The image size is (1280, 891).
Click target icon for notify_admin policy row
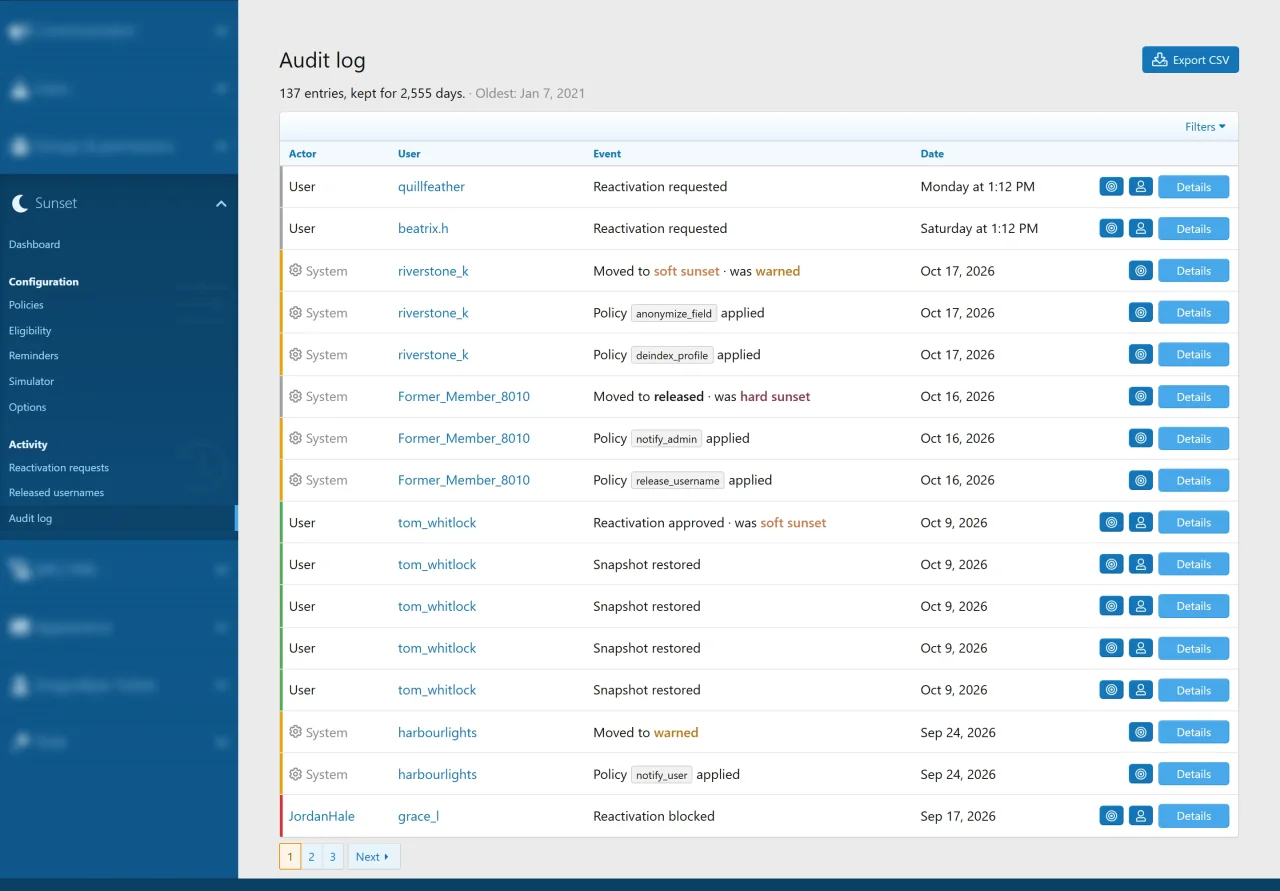point(1141,438)
